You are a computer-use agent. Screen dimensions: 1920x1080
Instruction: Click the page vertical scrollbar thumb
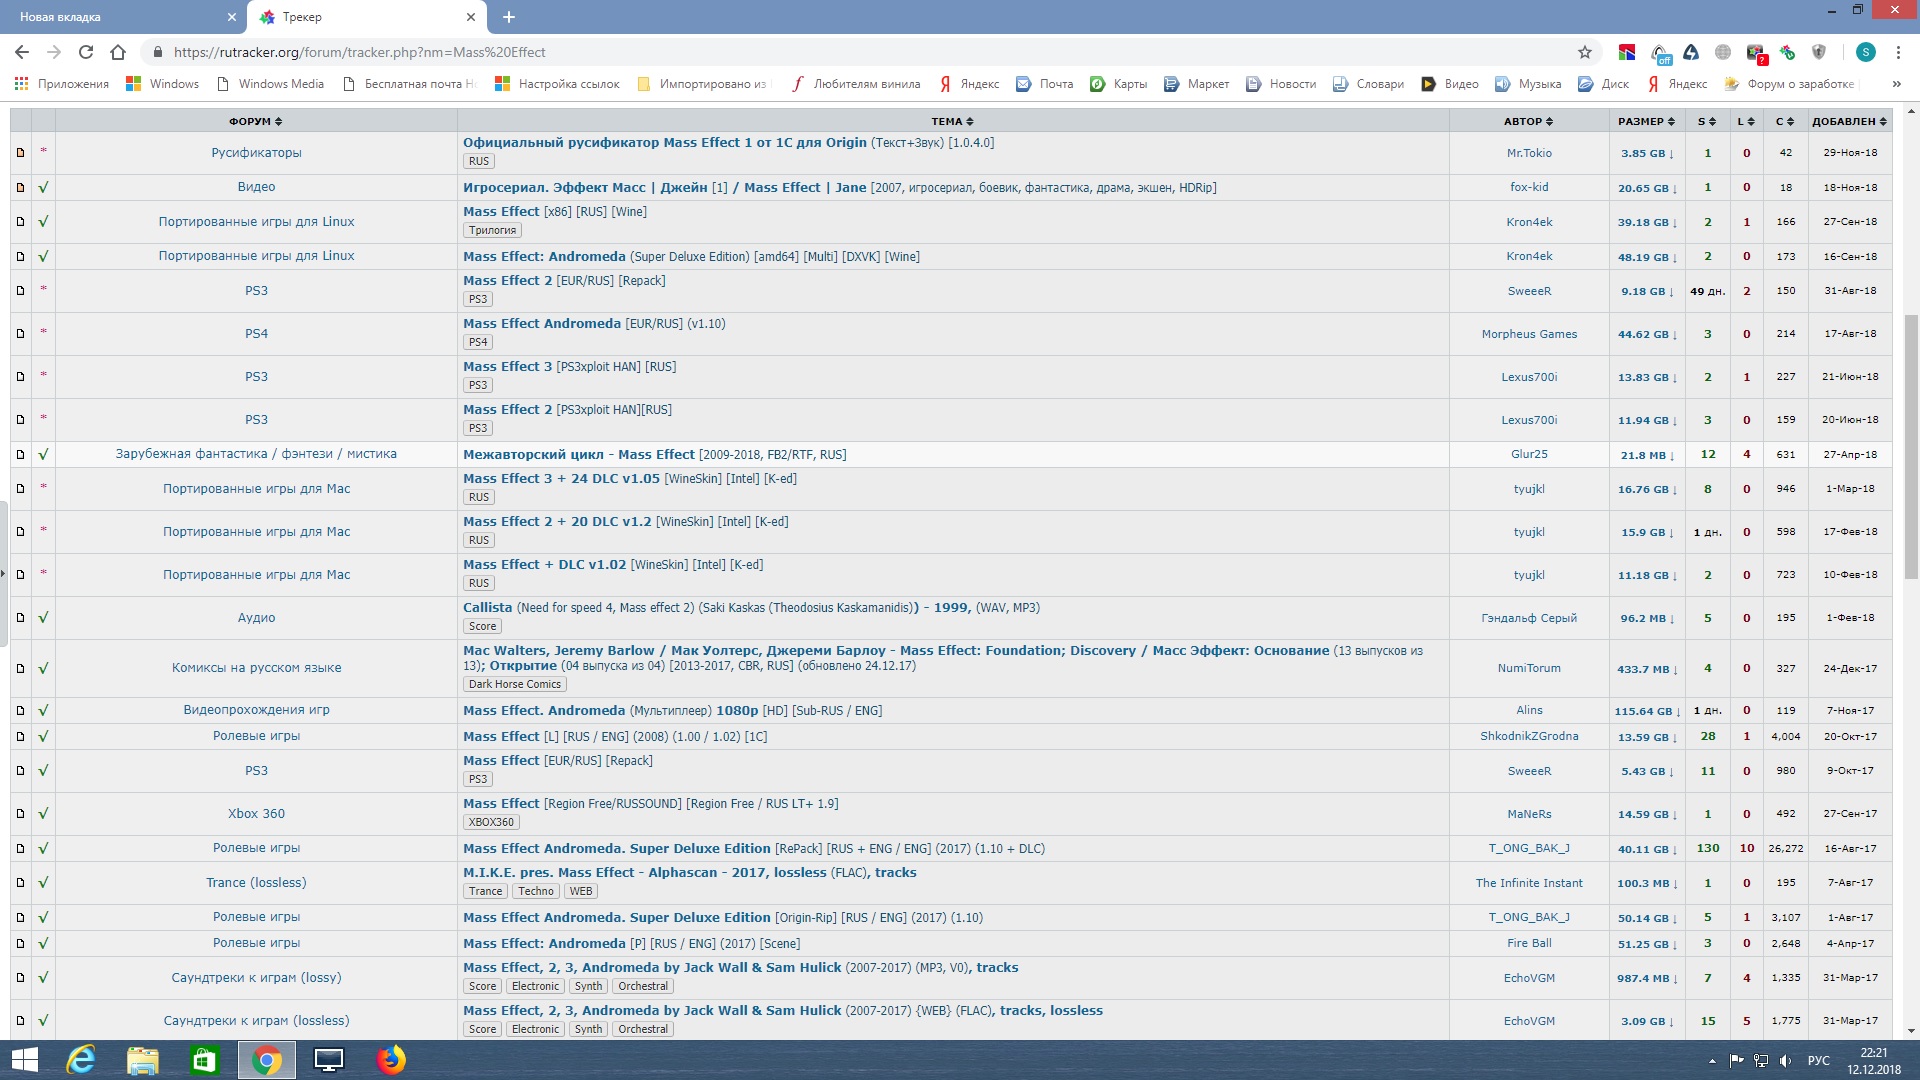(x=1911, y=445)
